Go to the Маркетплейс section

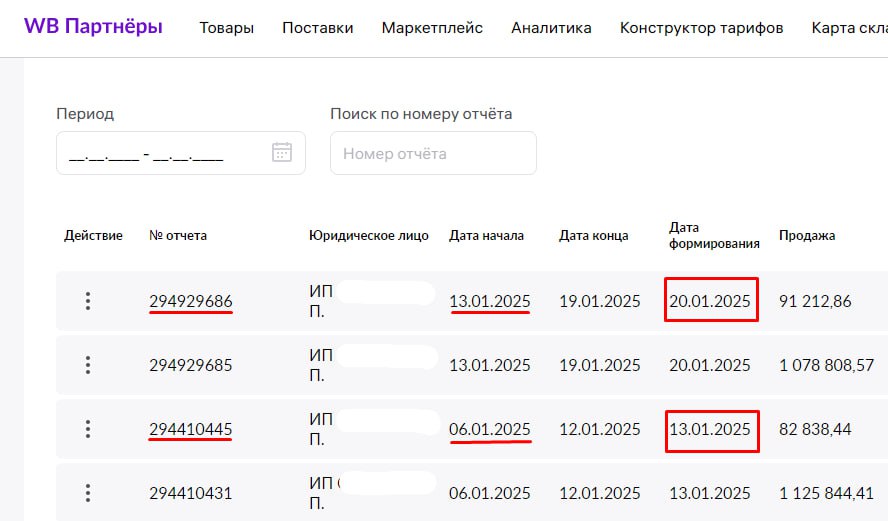[x=432, y=28]
